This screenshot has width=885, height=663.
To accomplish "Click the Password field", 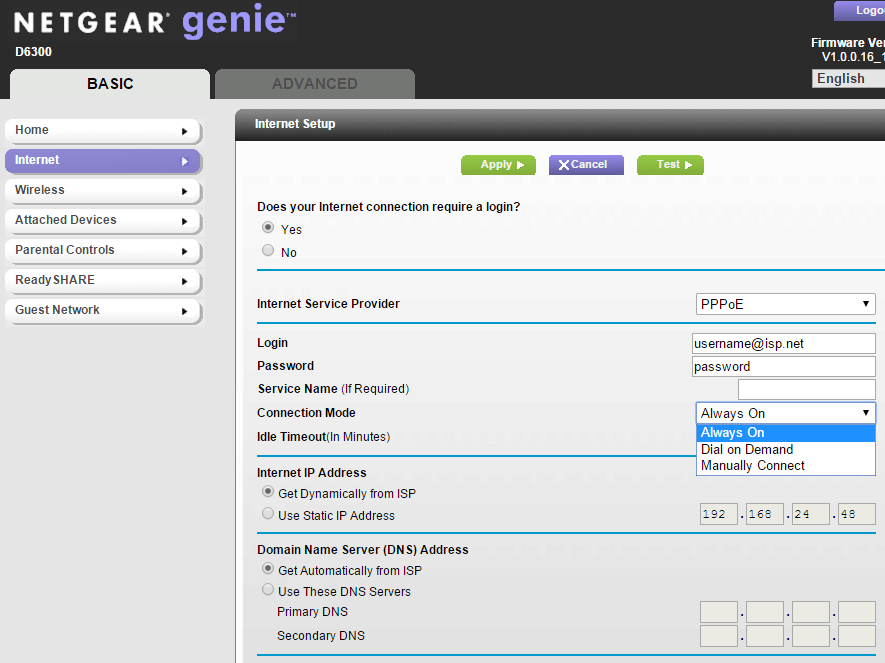I will click(x=783, y=367).
